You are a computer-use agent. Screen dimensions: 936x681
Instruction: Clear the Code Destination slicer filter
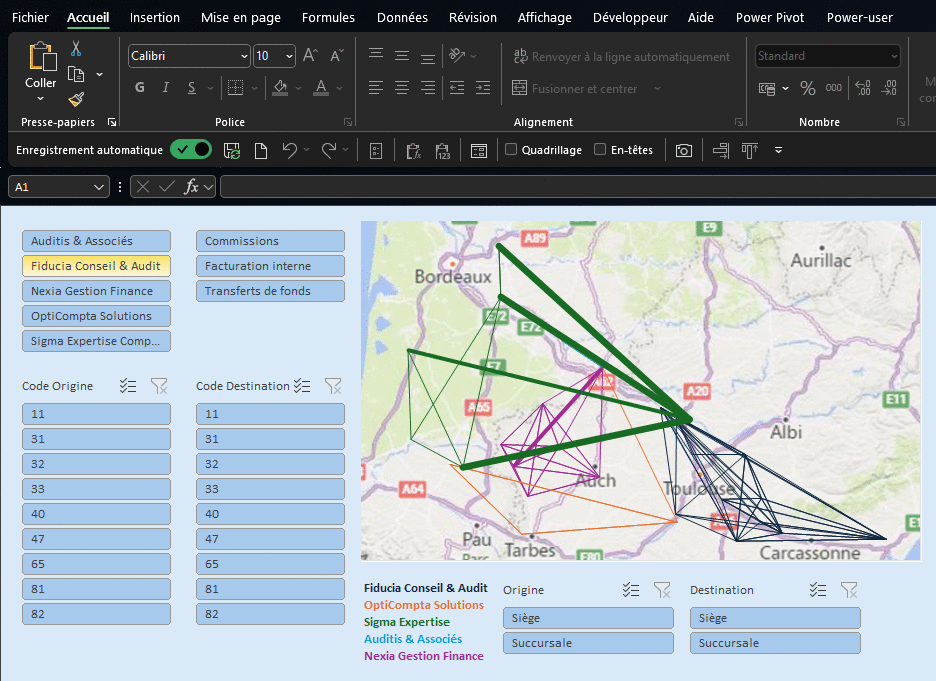point(332,386)
